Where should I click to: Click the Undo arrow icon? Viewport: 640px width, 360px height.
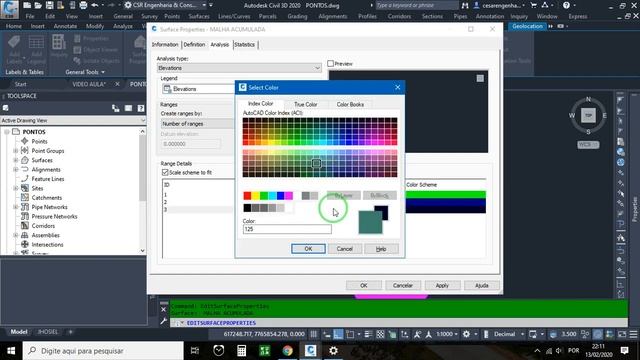point(95,5)
